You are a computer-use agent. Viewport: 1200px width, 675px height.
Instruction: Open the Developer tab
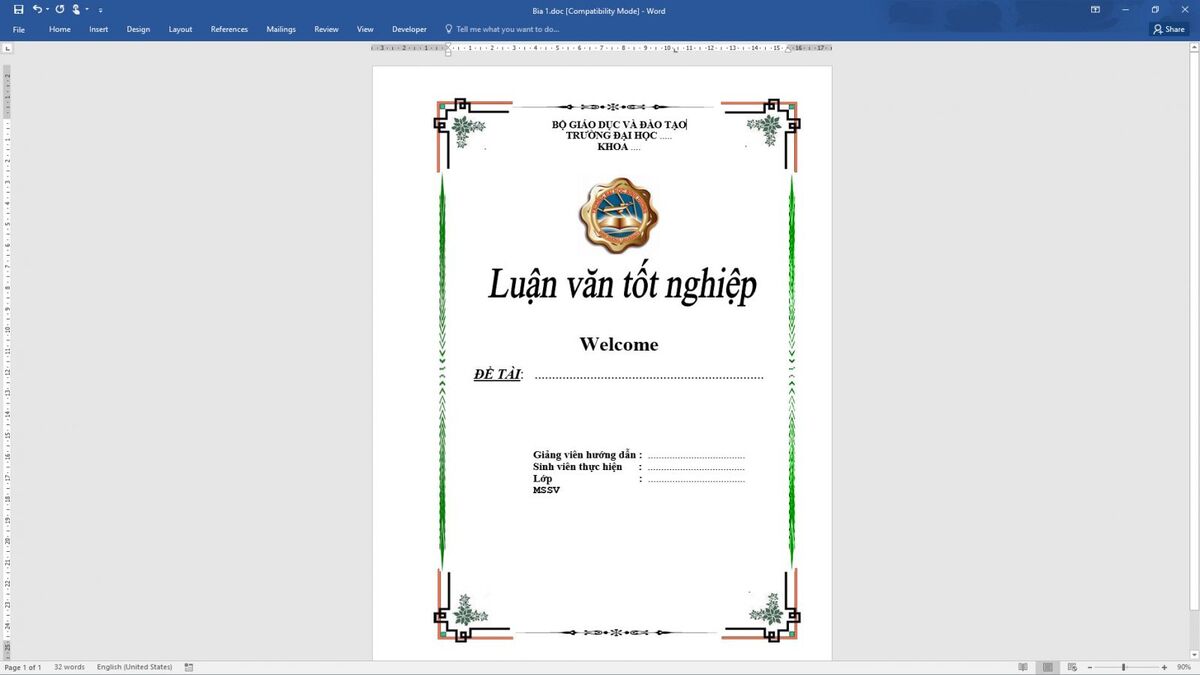(x=409, y=29)
